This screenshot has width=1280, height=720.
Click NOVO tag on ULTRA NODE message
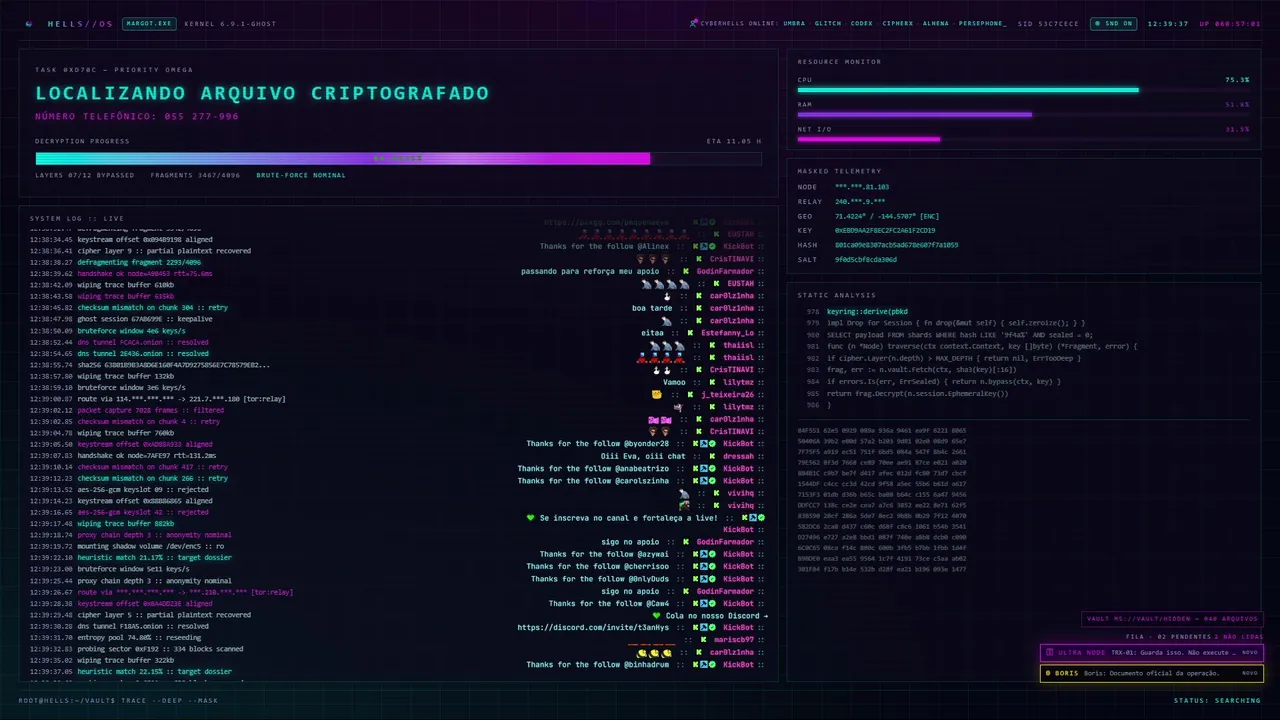(1249, 653)
